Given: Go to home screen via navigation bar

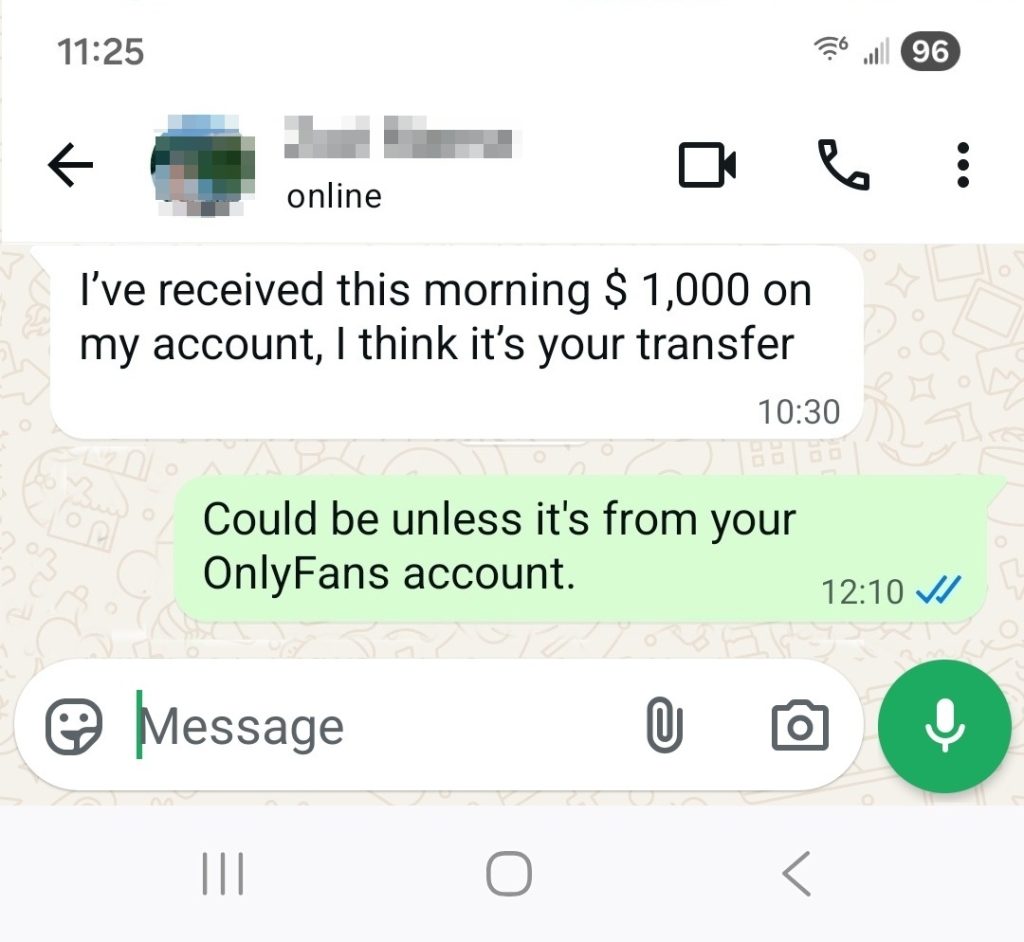Looking at the screenshot, I should tap(509, 873).
